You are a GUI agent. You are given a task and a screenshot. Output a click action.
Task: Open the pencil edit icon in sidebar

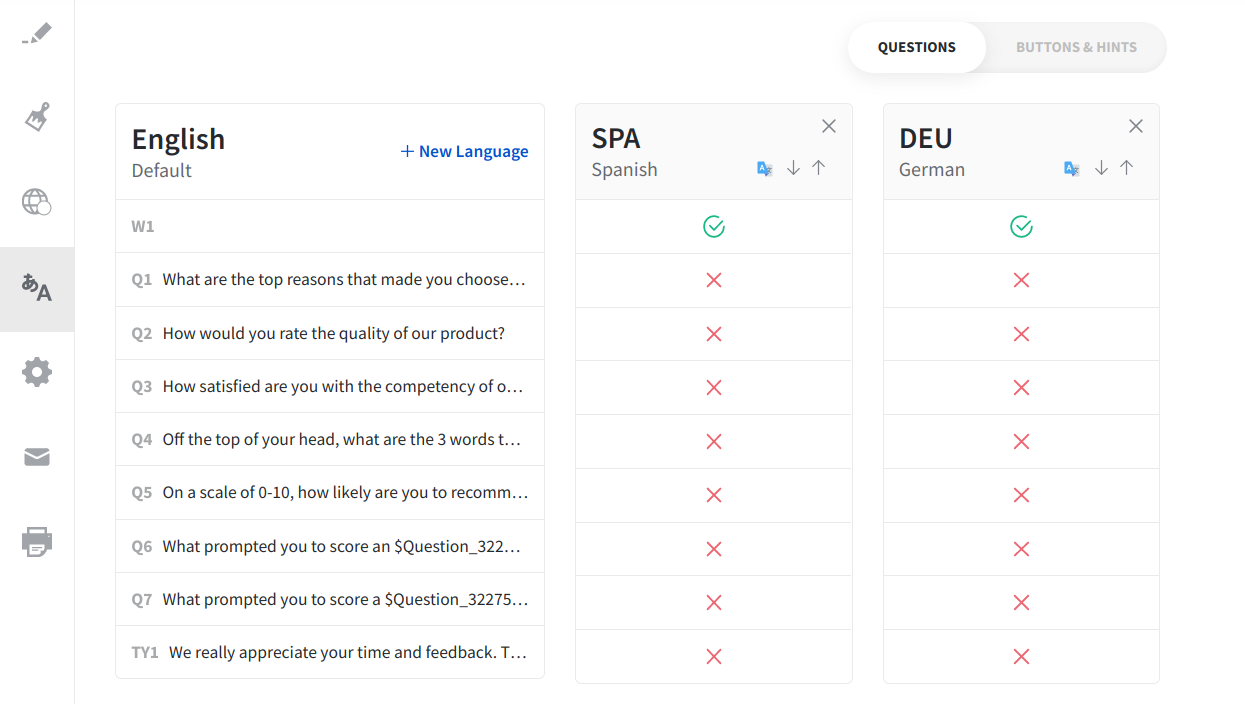37,34
